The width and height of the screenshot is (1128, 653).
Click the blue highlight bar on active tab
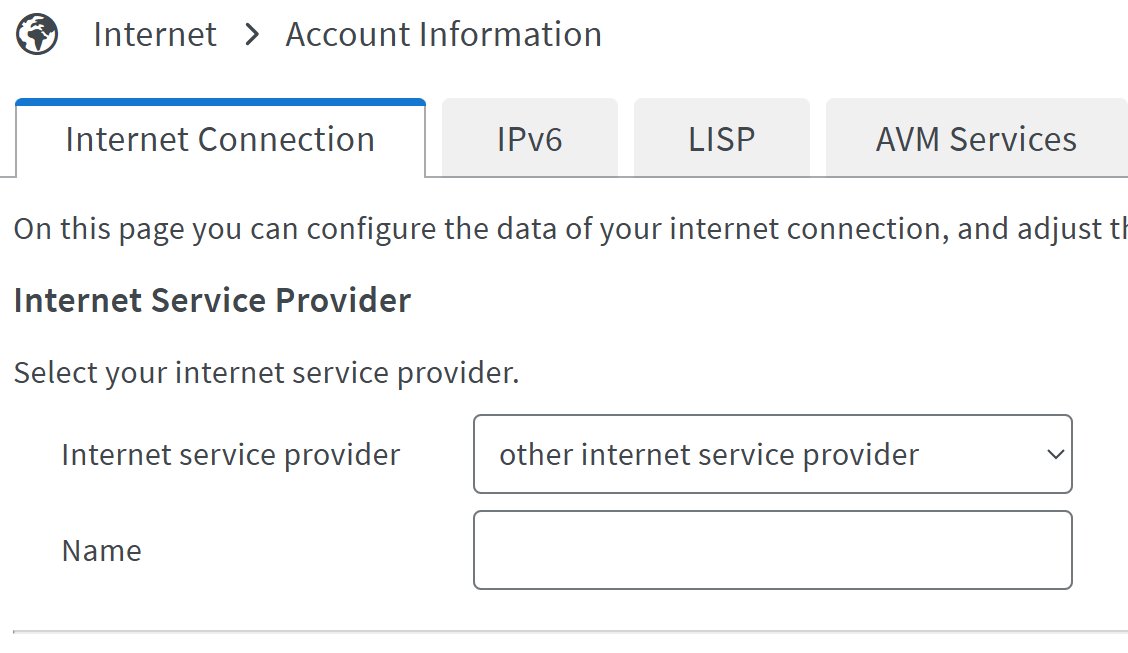pos(220,102)
